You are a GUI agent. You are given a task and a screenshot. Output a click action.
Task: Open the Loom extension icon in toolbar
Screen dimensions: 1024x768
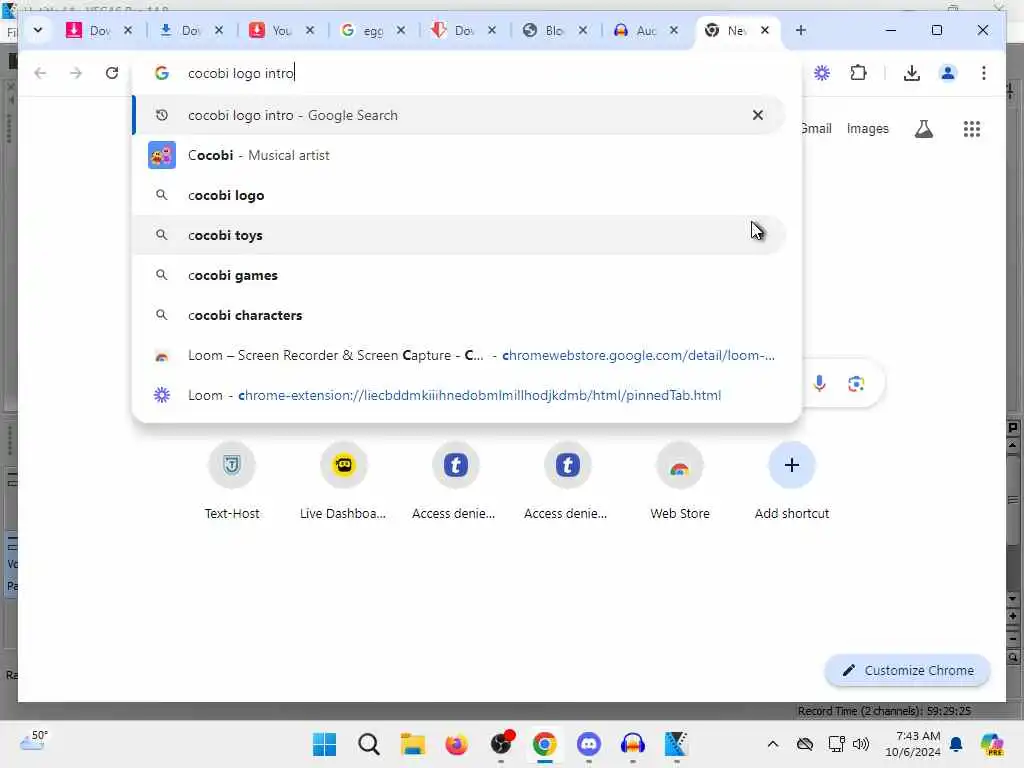point(822,73)
